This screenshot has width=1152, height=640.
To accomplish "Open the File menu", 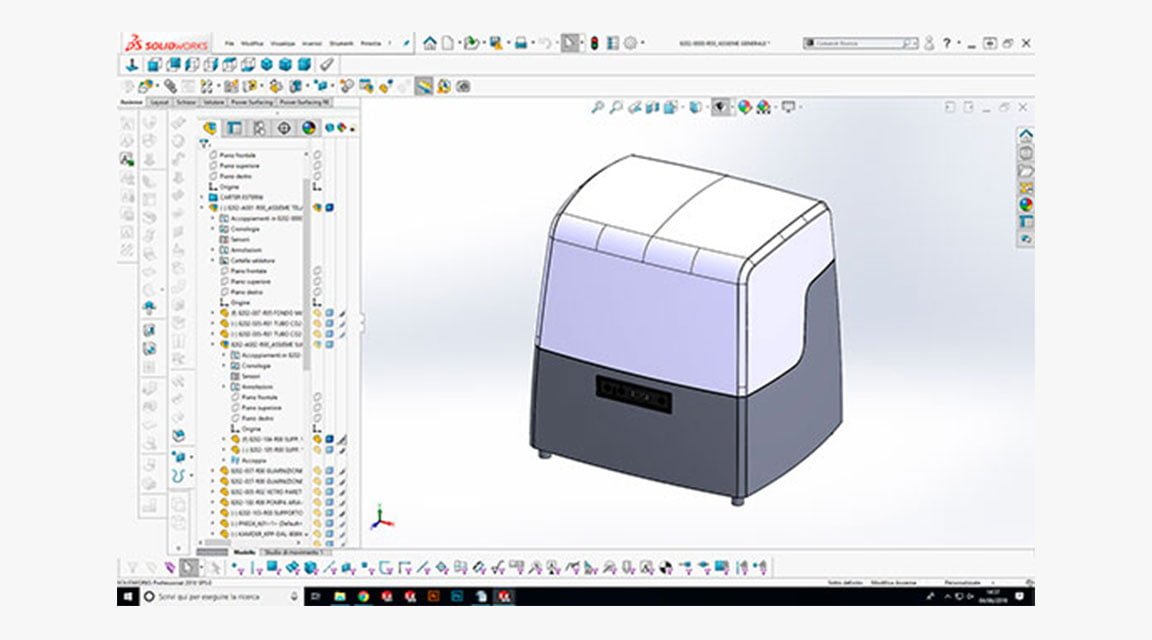I will coord(229,43).
